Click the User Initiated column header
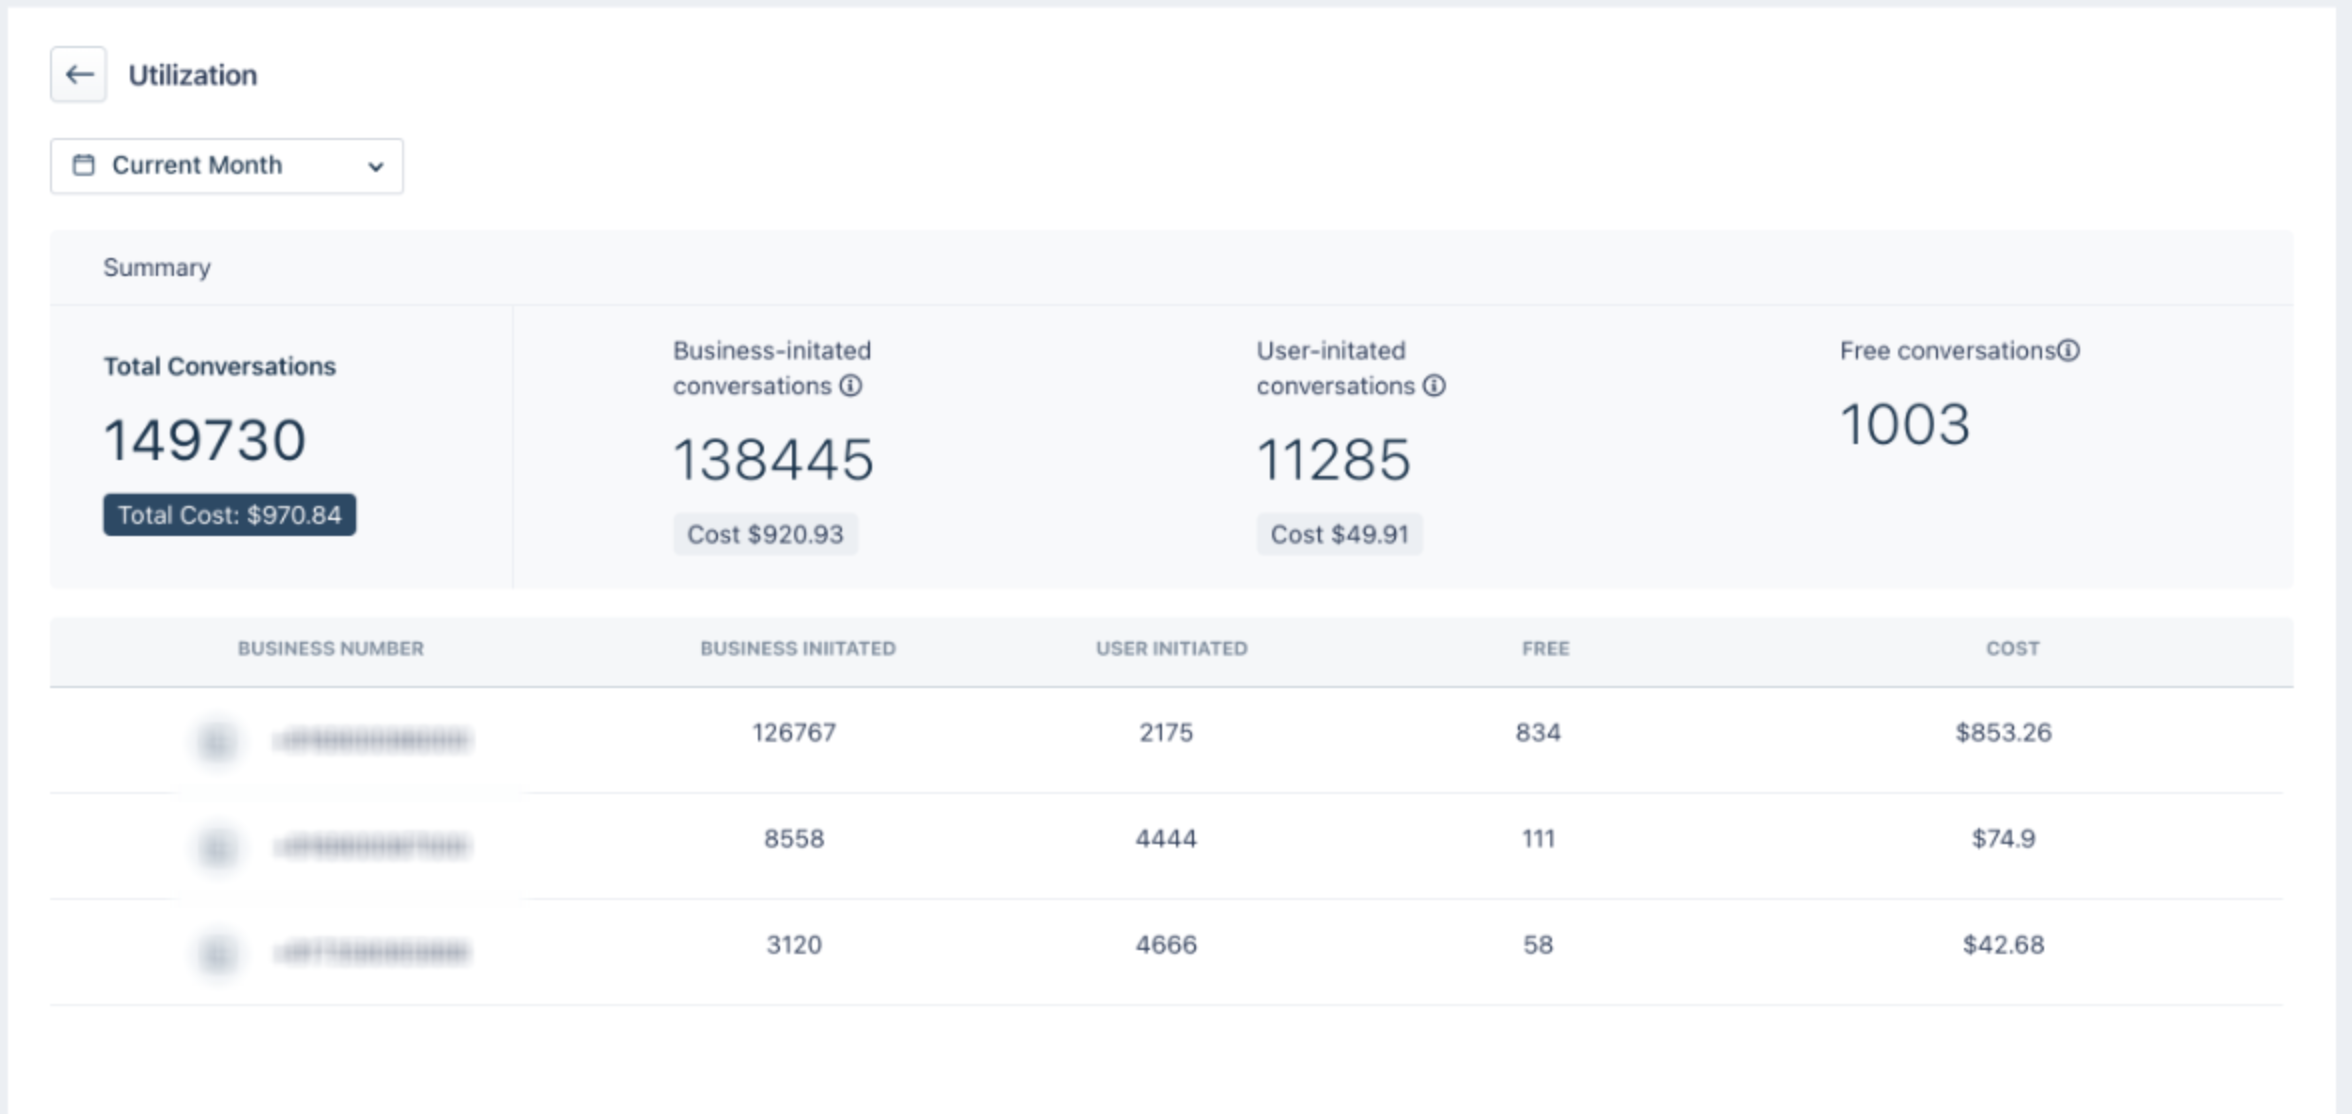This screenshot has width=2352, height=1114. coord(1171,648)
